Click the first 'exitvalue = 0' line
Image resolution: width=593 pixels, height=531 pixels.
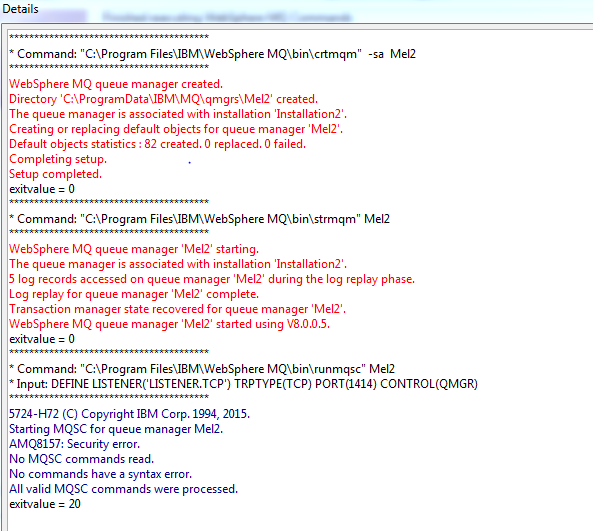click(42, 189)
